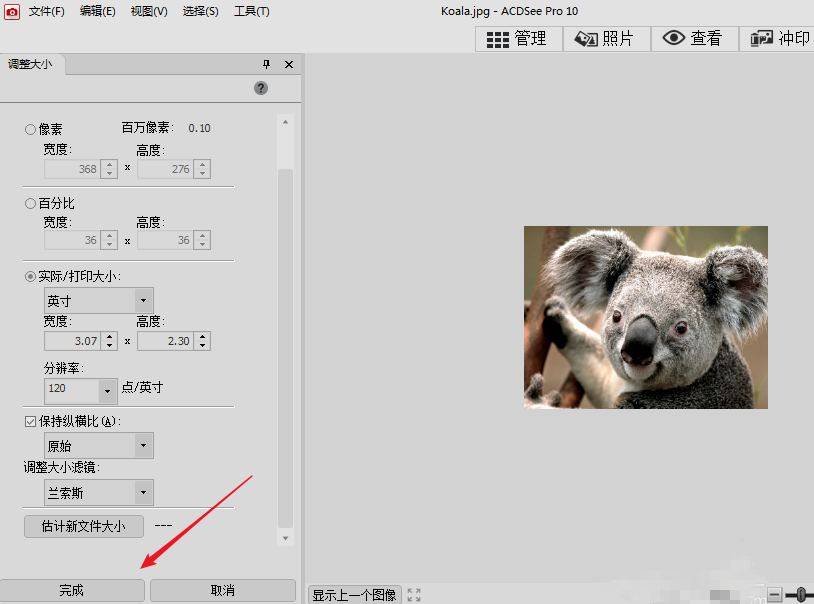Increase pixel width with up stepper arrow

pos(109,164)
